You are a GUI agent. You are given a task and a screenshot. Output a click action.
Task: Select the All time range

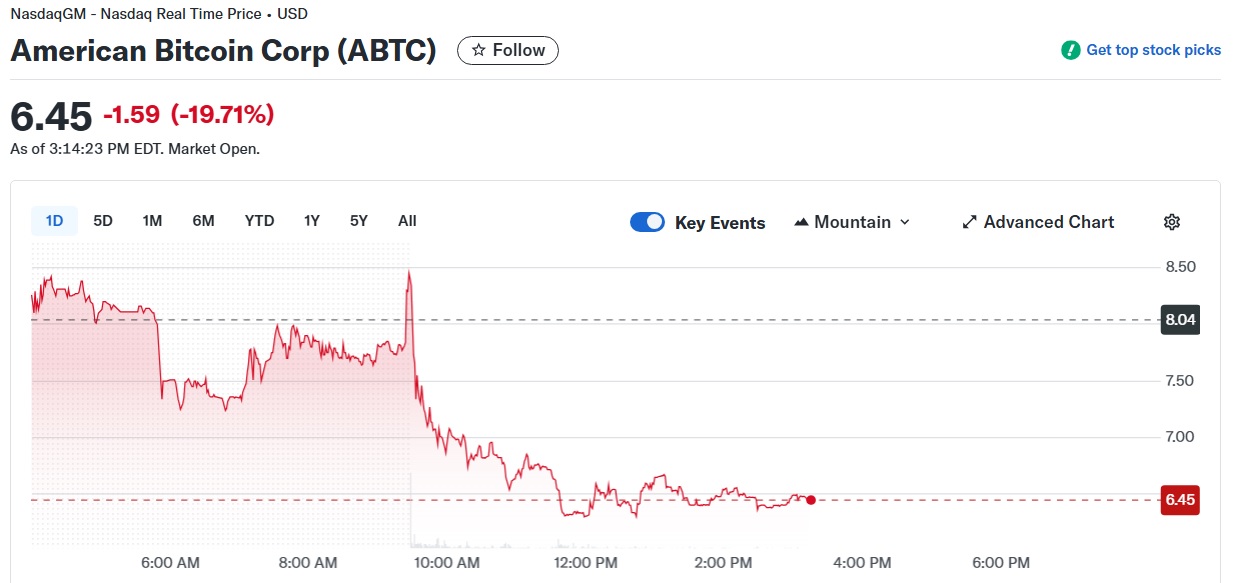click(407, 221)
